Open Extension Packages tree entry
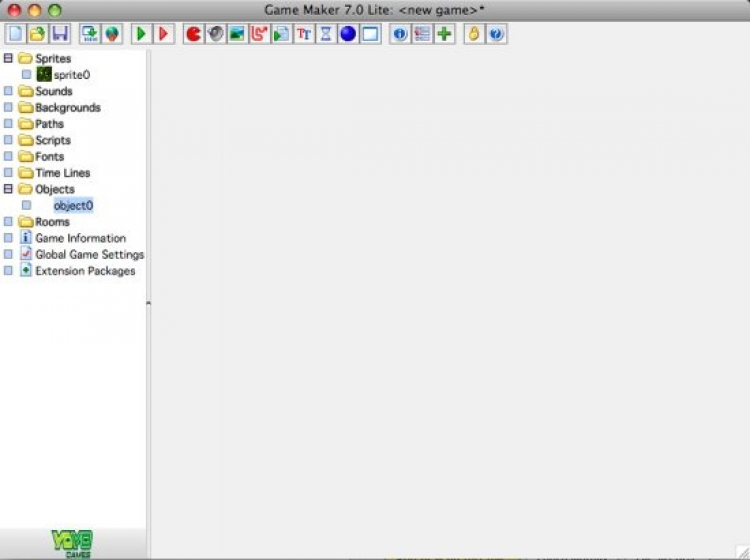Viewport: 750px width, 560px height. [85, 271]
